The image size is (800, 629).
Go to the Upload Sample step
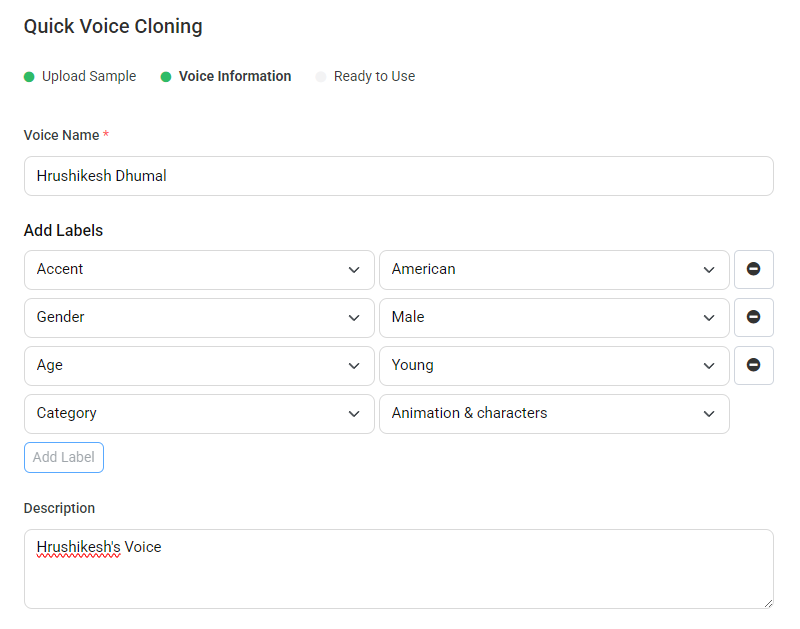[x=89, y=76]
